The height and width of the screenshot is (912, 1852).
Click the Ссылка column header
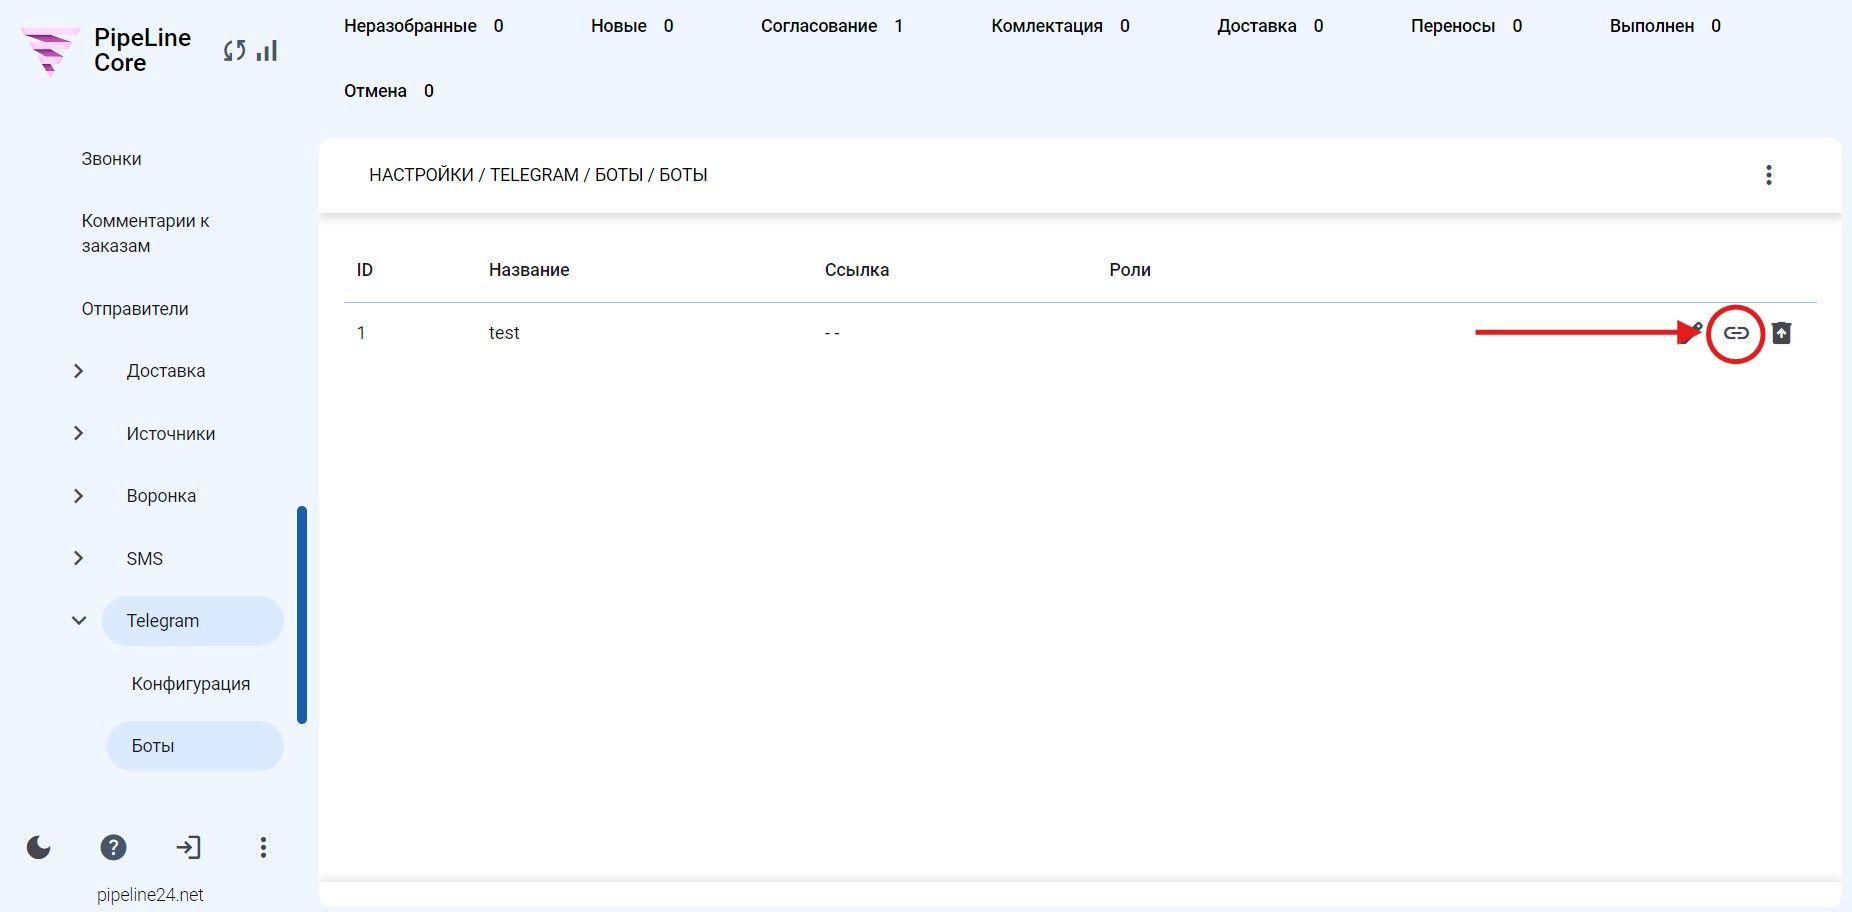click(x=857, y=270)
